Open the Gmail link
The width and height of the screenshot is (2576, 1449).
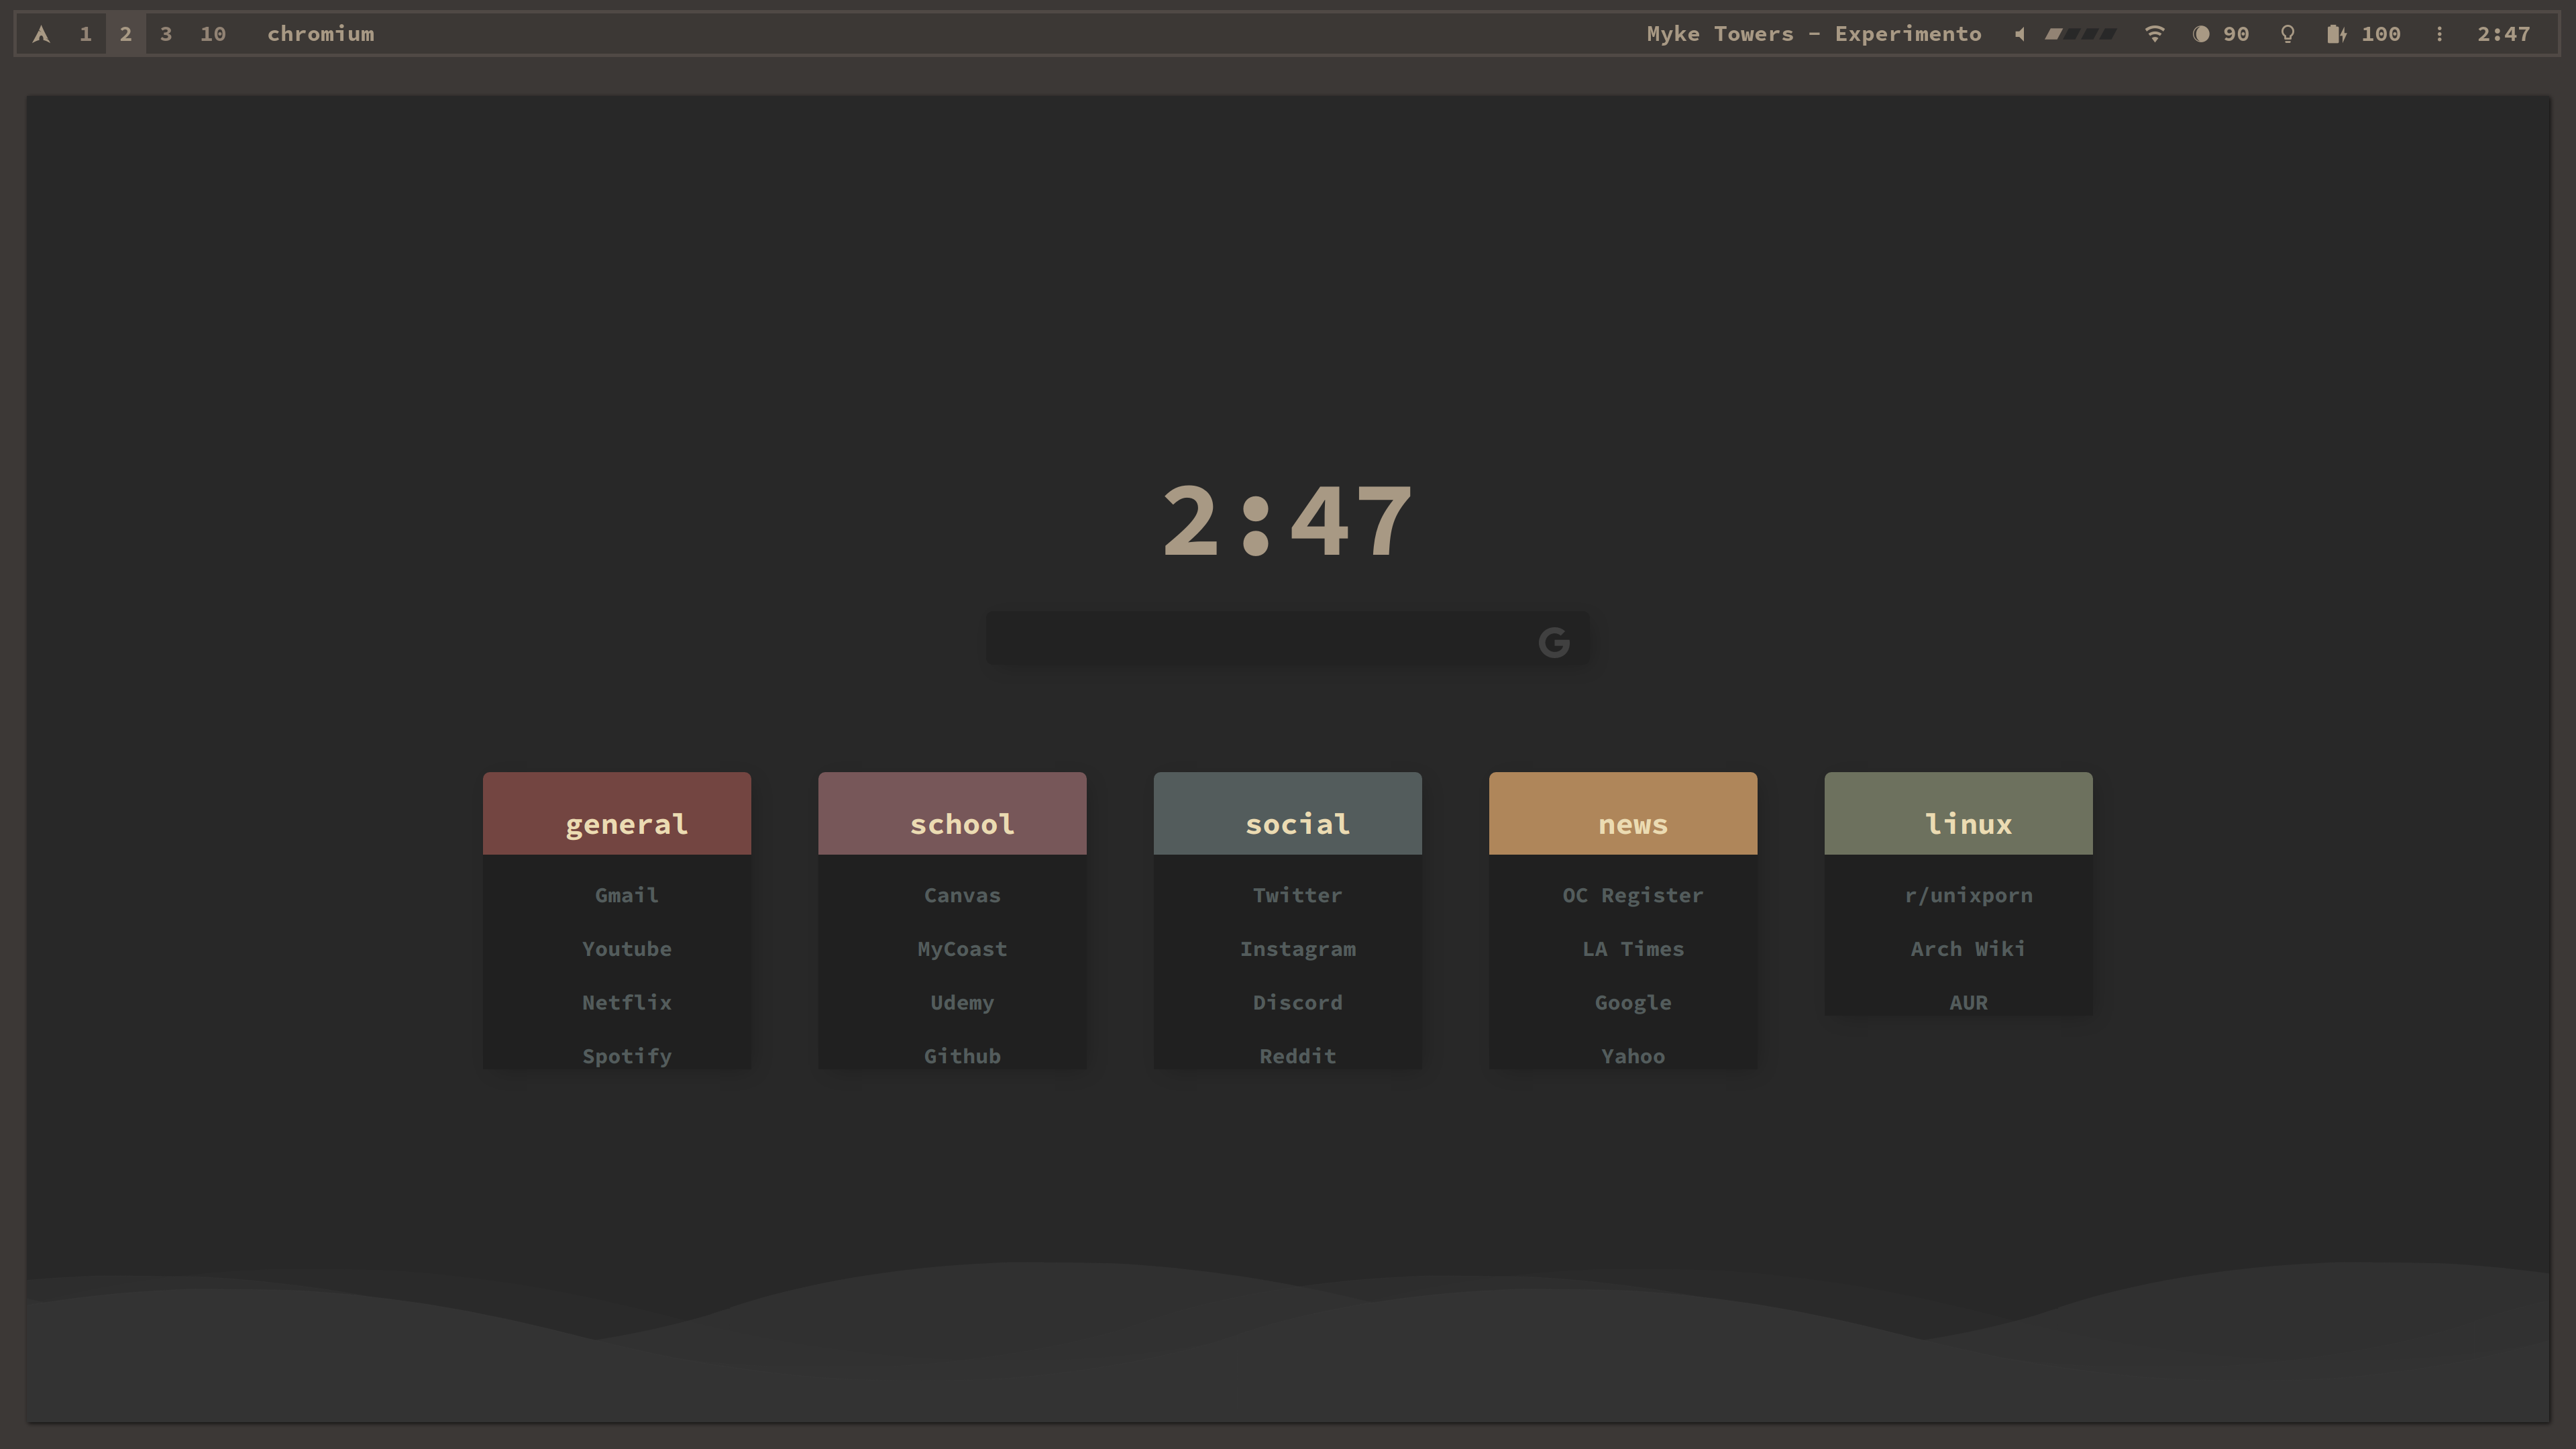626,895
